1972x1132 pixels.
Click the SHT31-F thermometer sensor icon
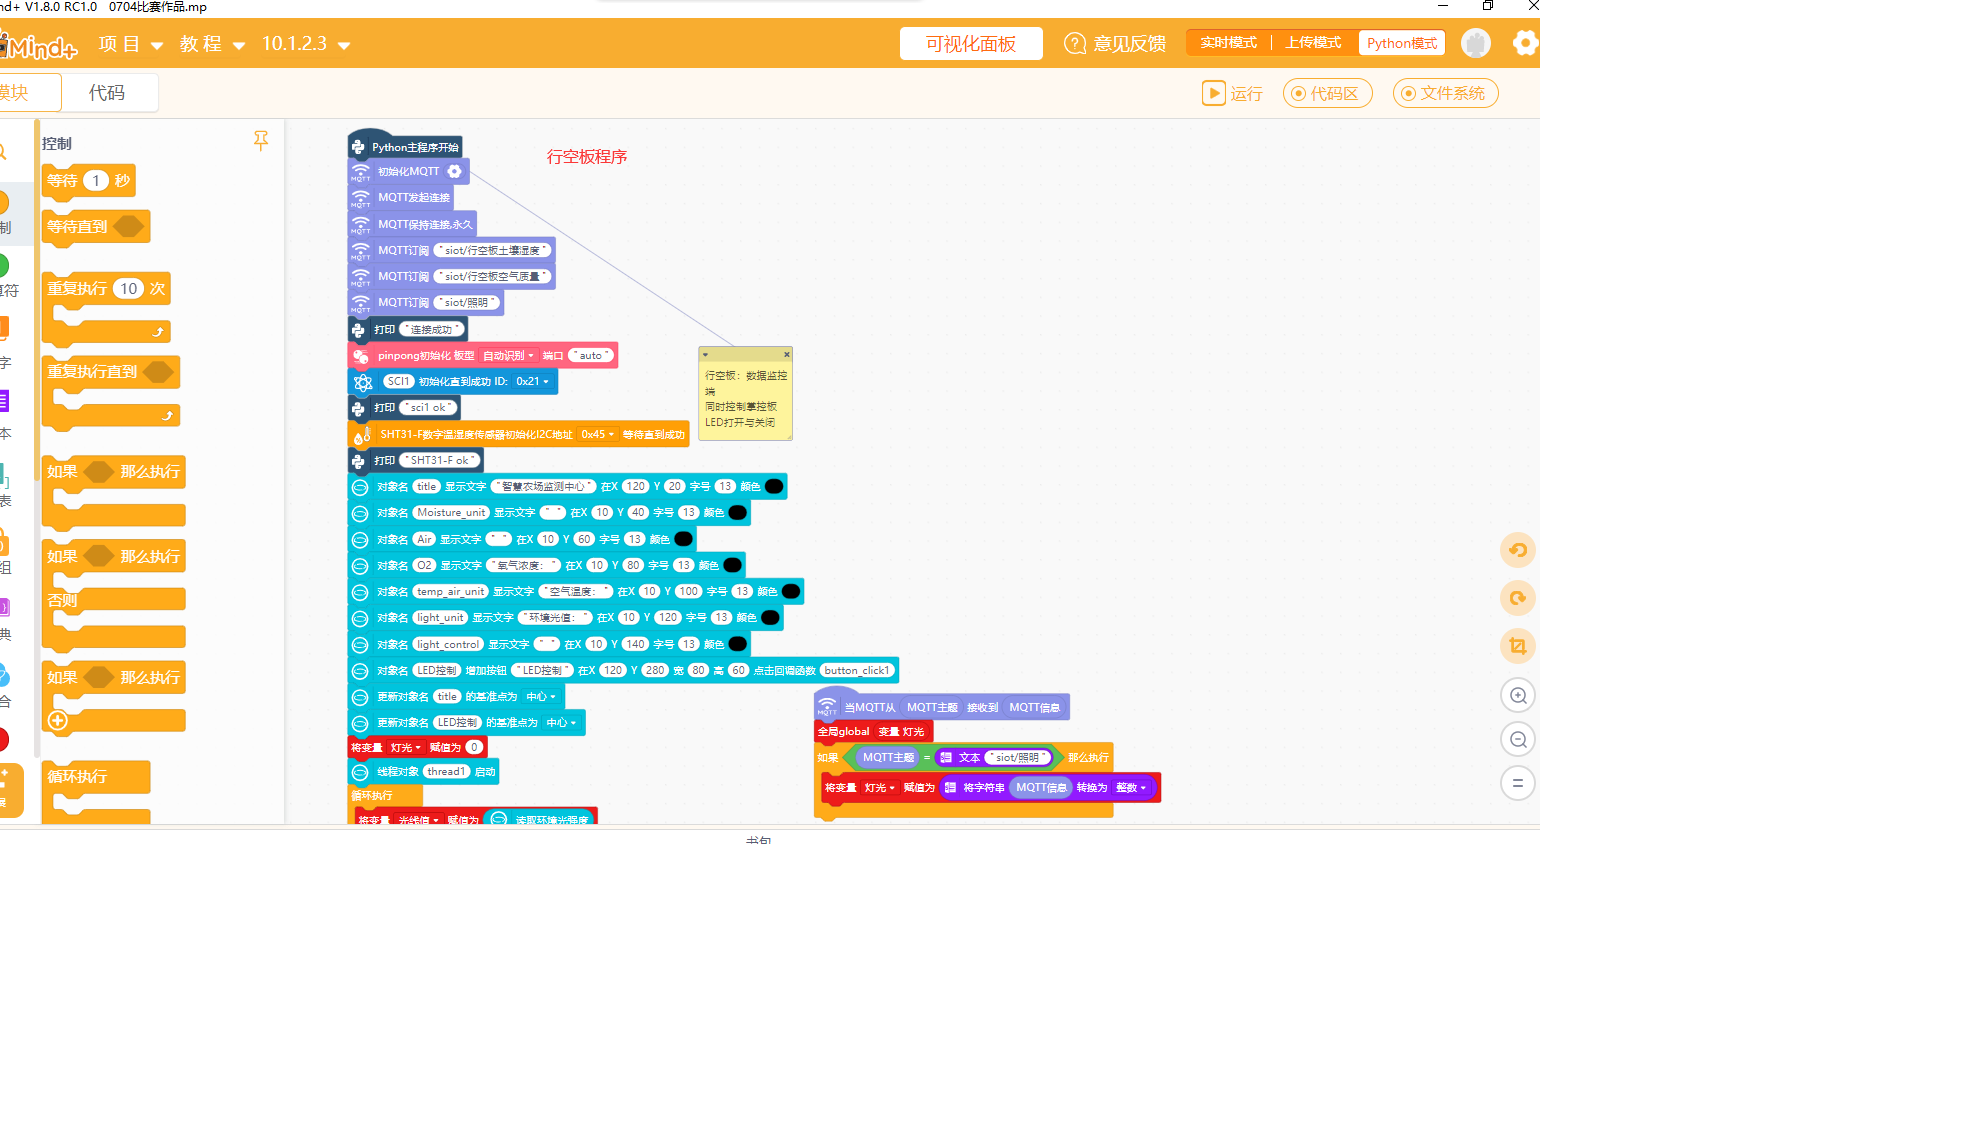click(362, 435)
